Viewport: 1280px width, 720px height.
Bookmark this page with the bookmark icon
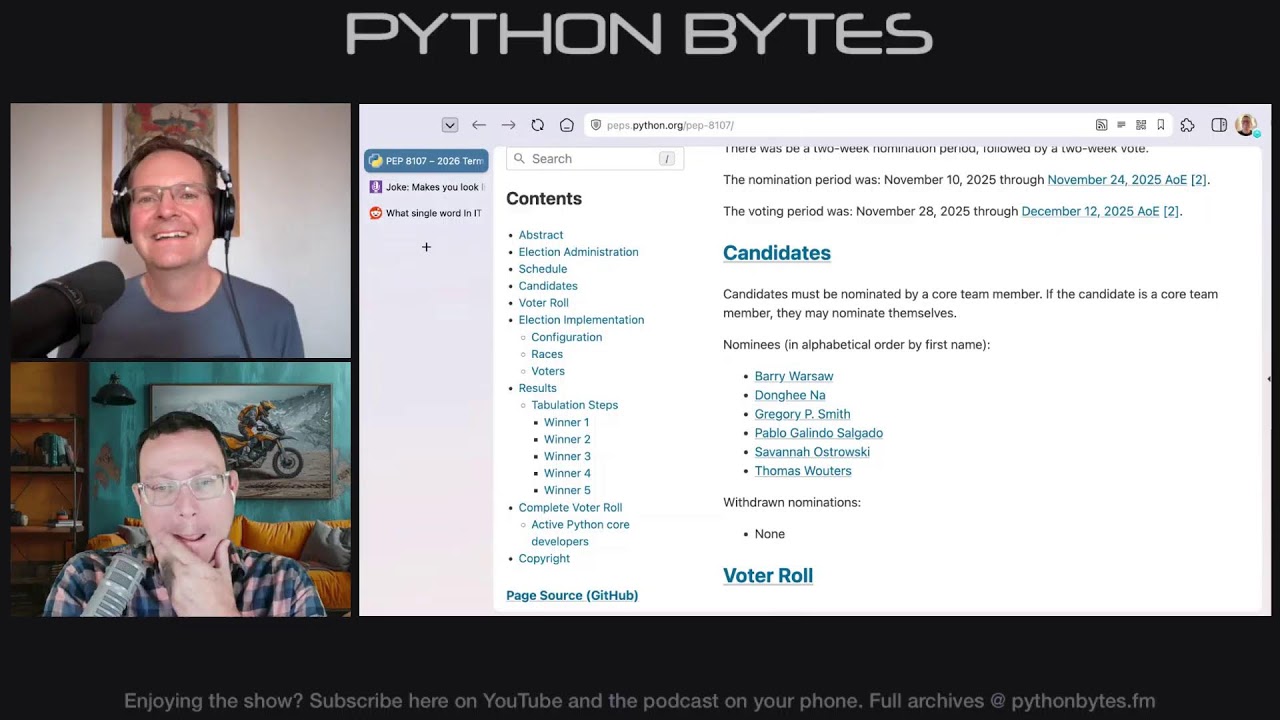(x=1161, y=125)
